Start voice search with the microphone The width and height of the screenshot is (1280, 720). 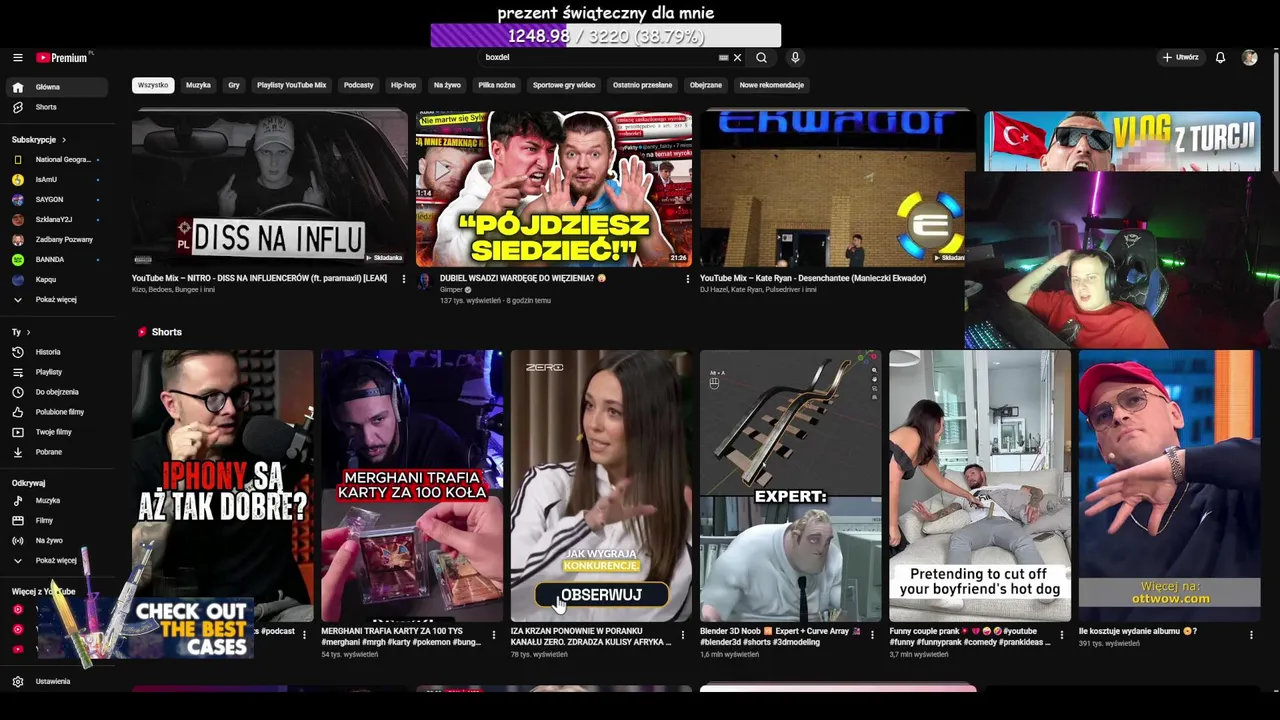(795, 58)
